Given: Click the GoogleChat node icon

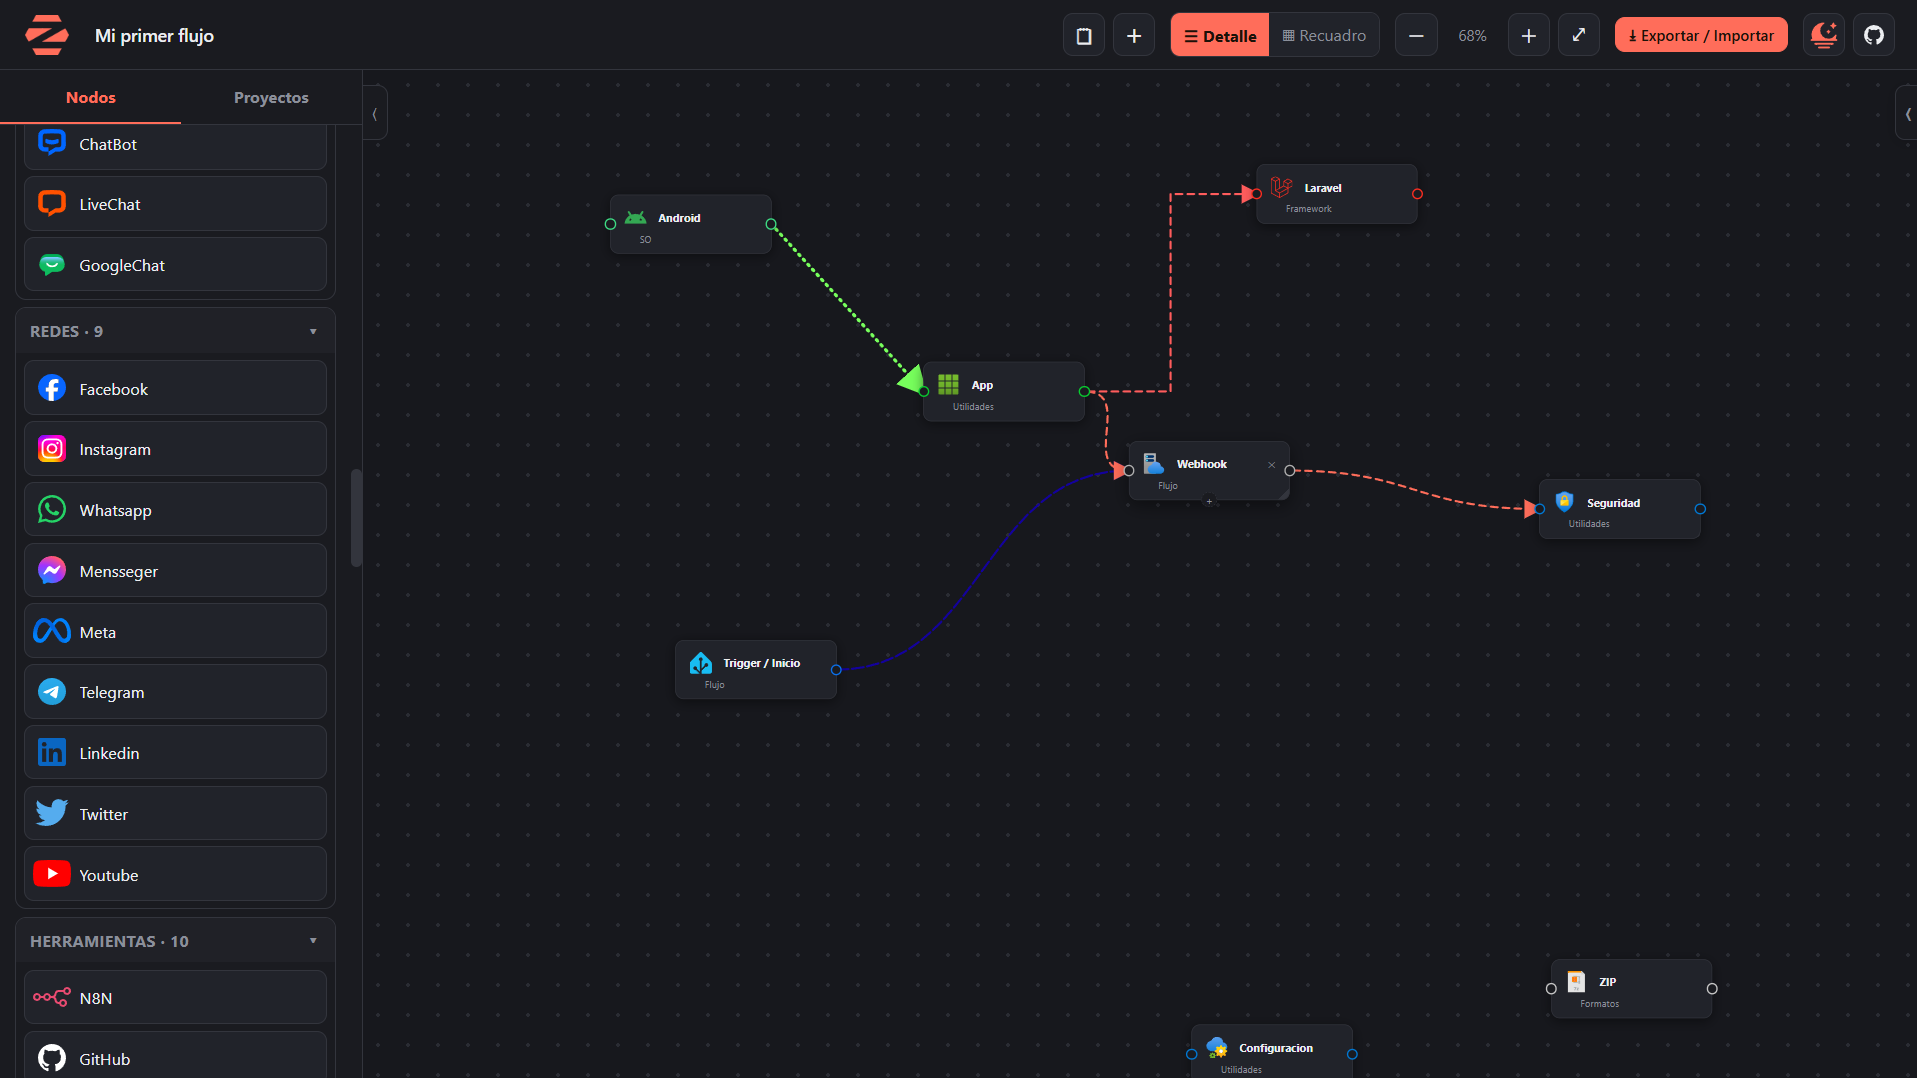Looking at the screenshot, I should pyautogui.click(x=52, y=264).
